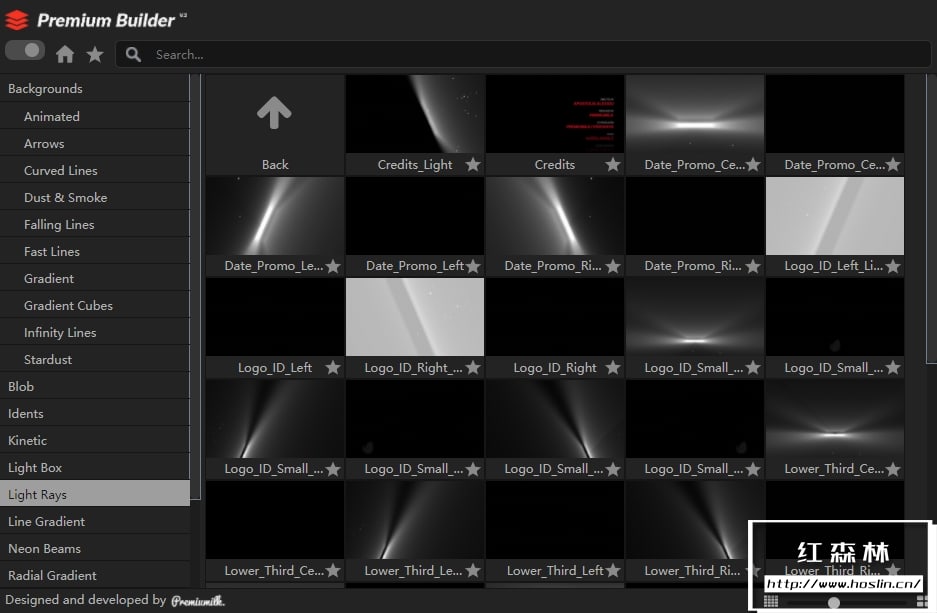Image resolution: width=937 pixels, height=613 pixels.
Task: Open the Idents category
Action: 95,413
